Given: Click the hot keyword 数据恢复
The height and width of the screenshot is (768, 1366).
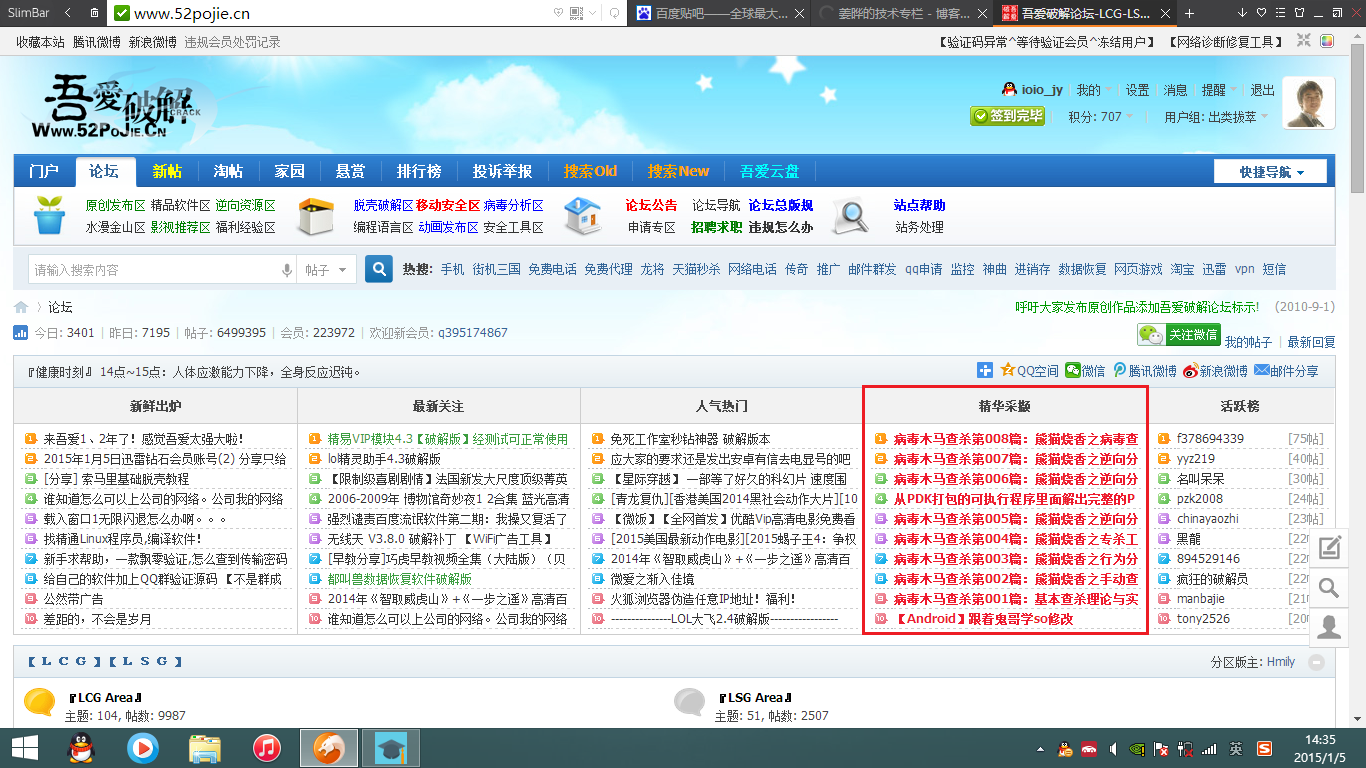Looking at the screenshot, I should pos(1082,269).
